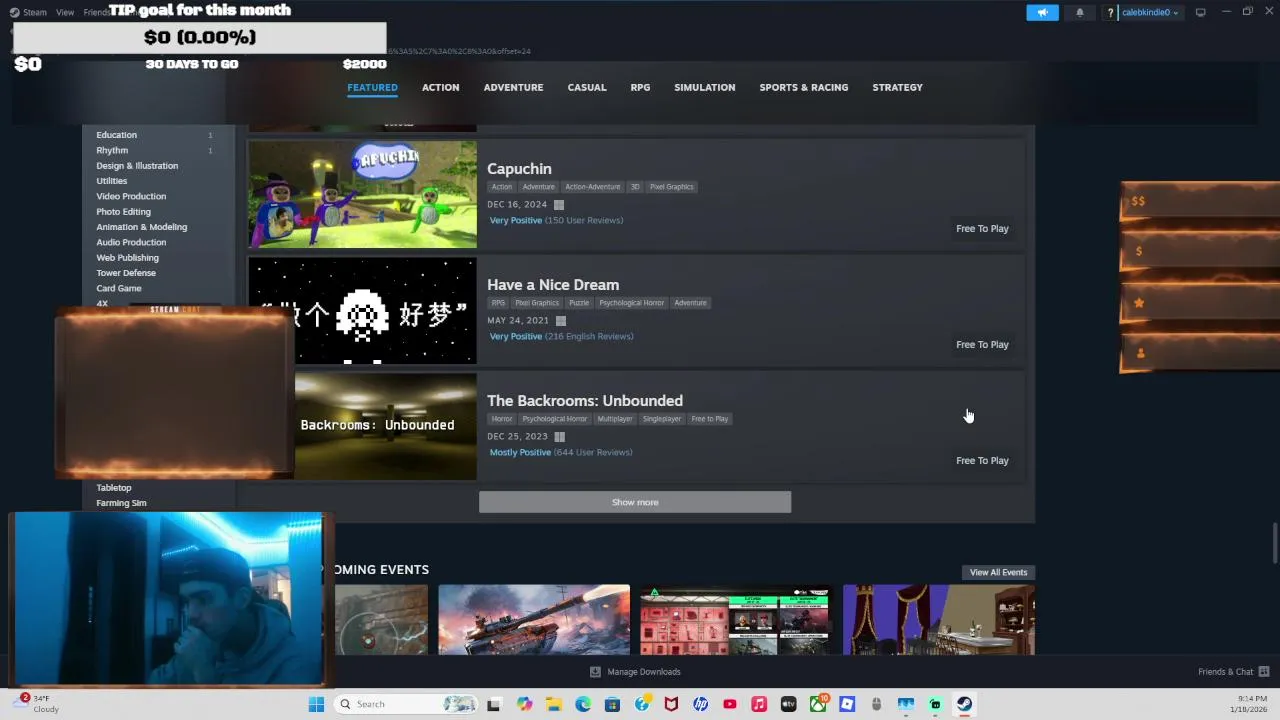
Task: Launch Apple TV from the taskbar
Action: 788,704
